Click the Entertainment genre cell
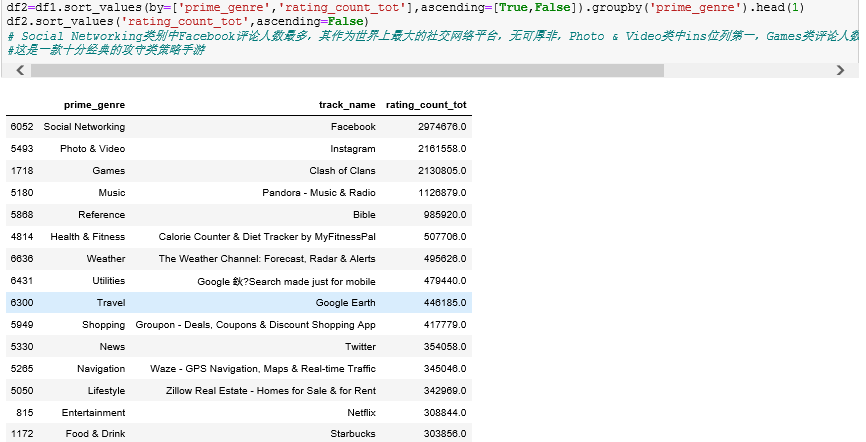Image resolution: width=866 pixels, height=442 pixels. [93, 413]
